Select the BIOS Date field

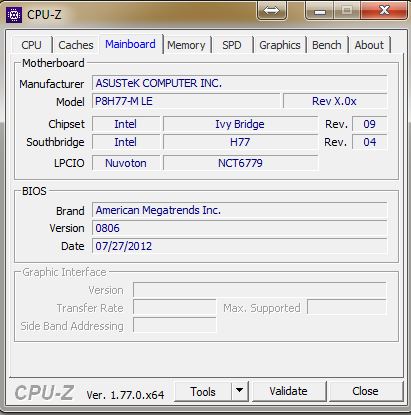pos(239,246)
